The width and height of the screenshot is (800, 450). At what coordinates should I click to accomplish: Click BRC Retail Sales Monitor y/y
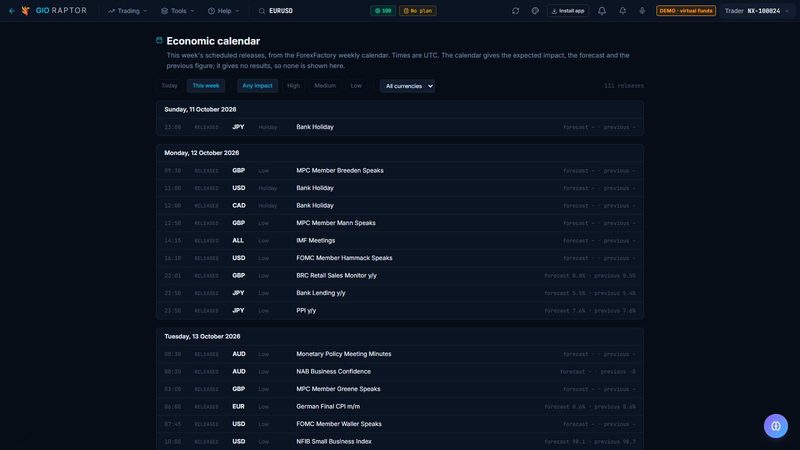coord(400,276)
